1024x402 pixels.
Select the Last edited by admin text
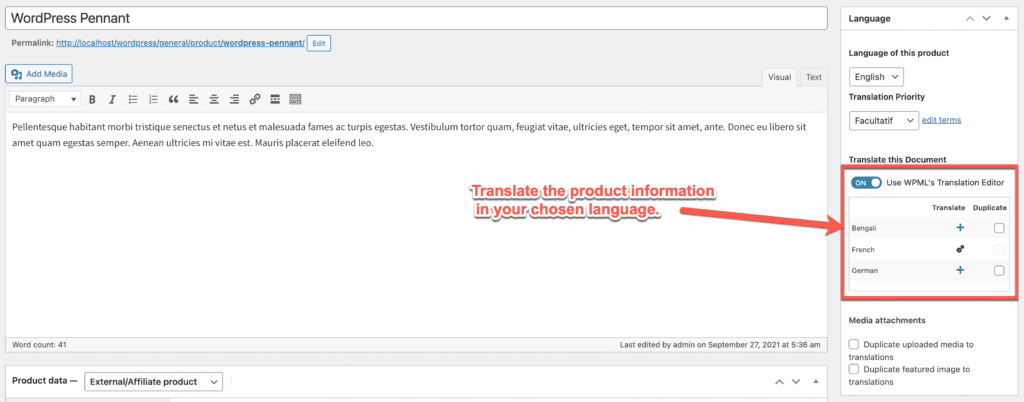pos(720,344)
